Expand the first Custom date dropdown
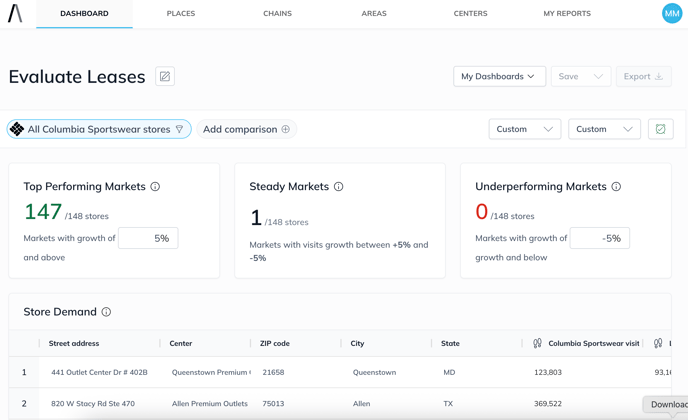 524,129
